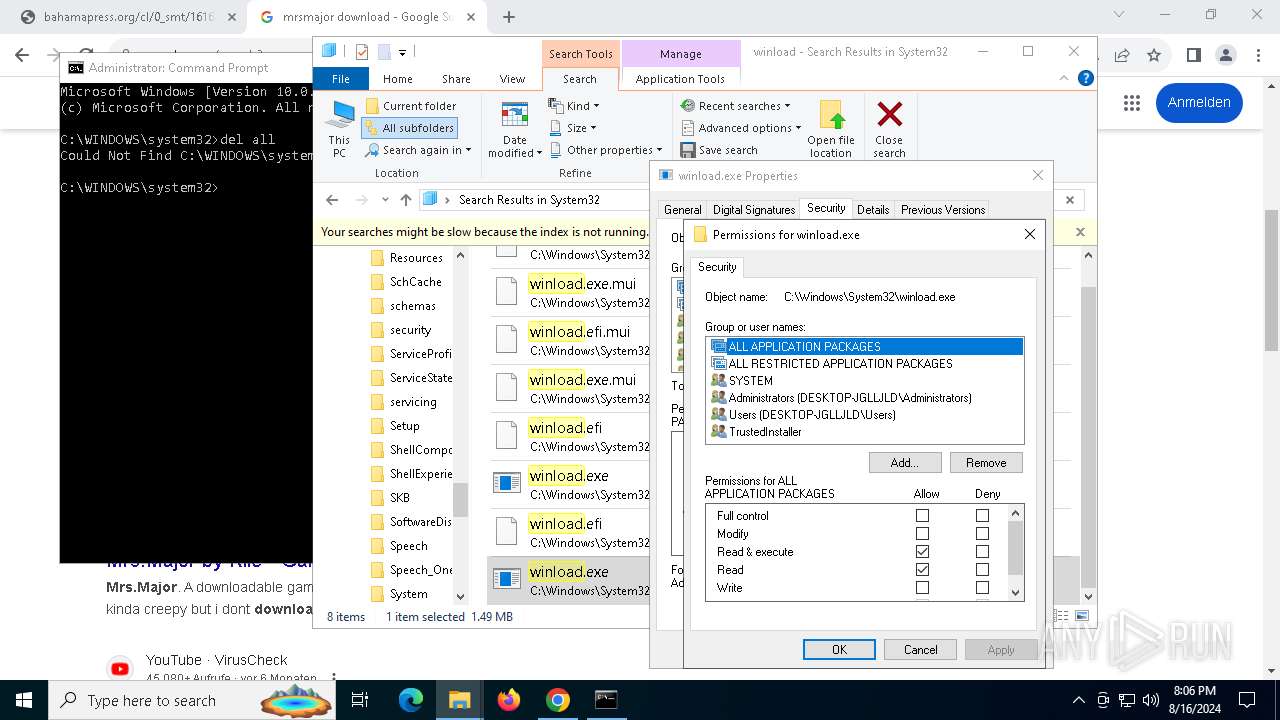The image size is (1280, 720).
Task: Click the Google apps grid icon
Action: click(x=1131, y=102)
